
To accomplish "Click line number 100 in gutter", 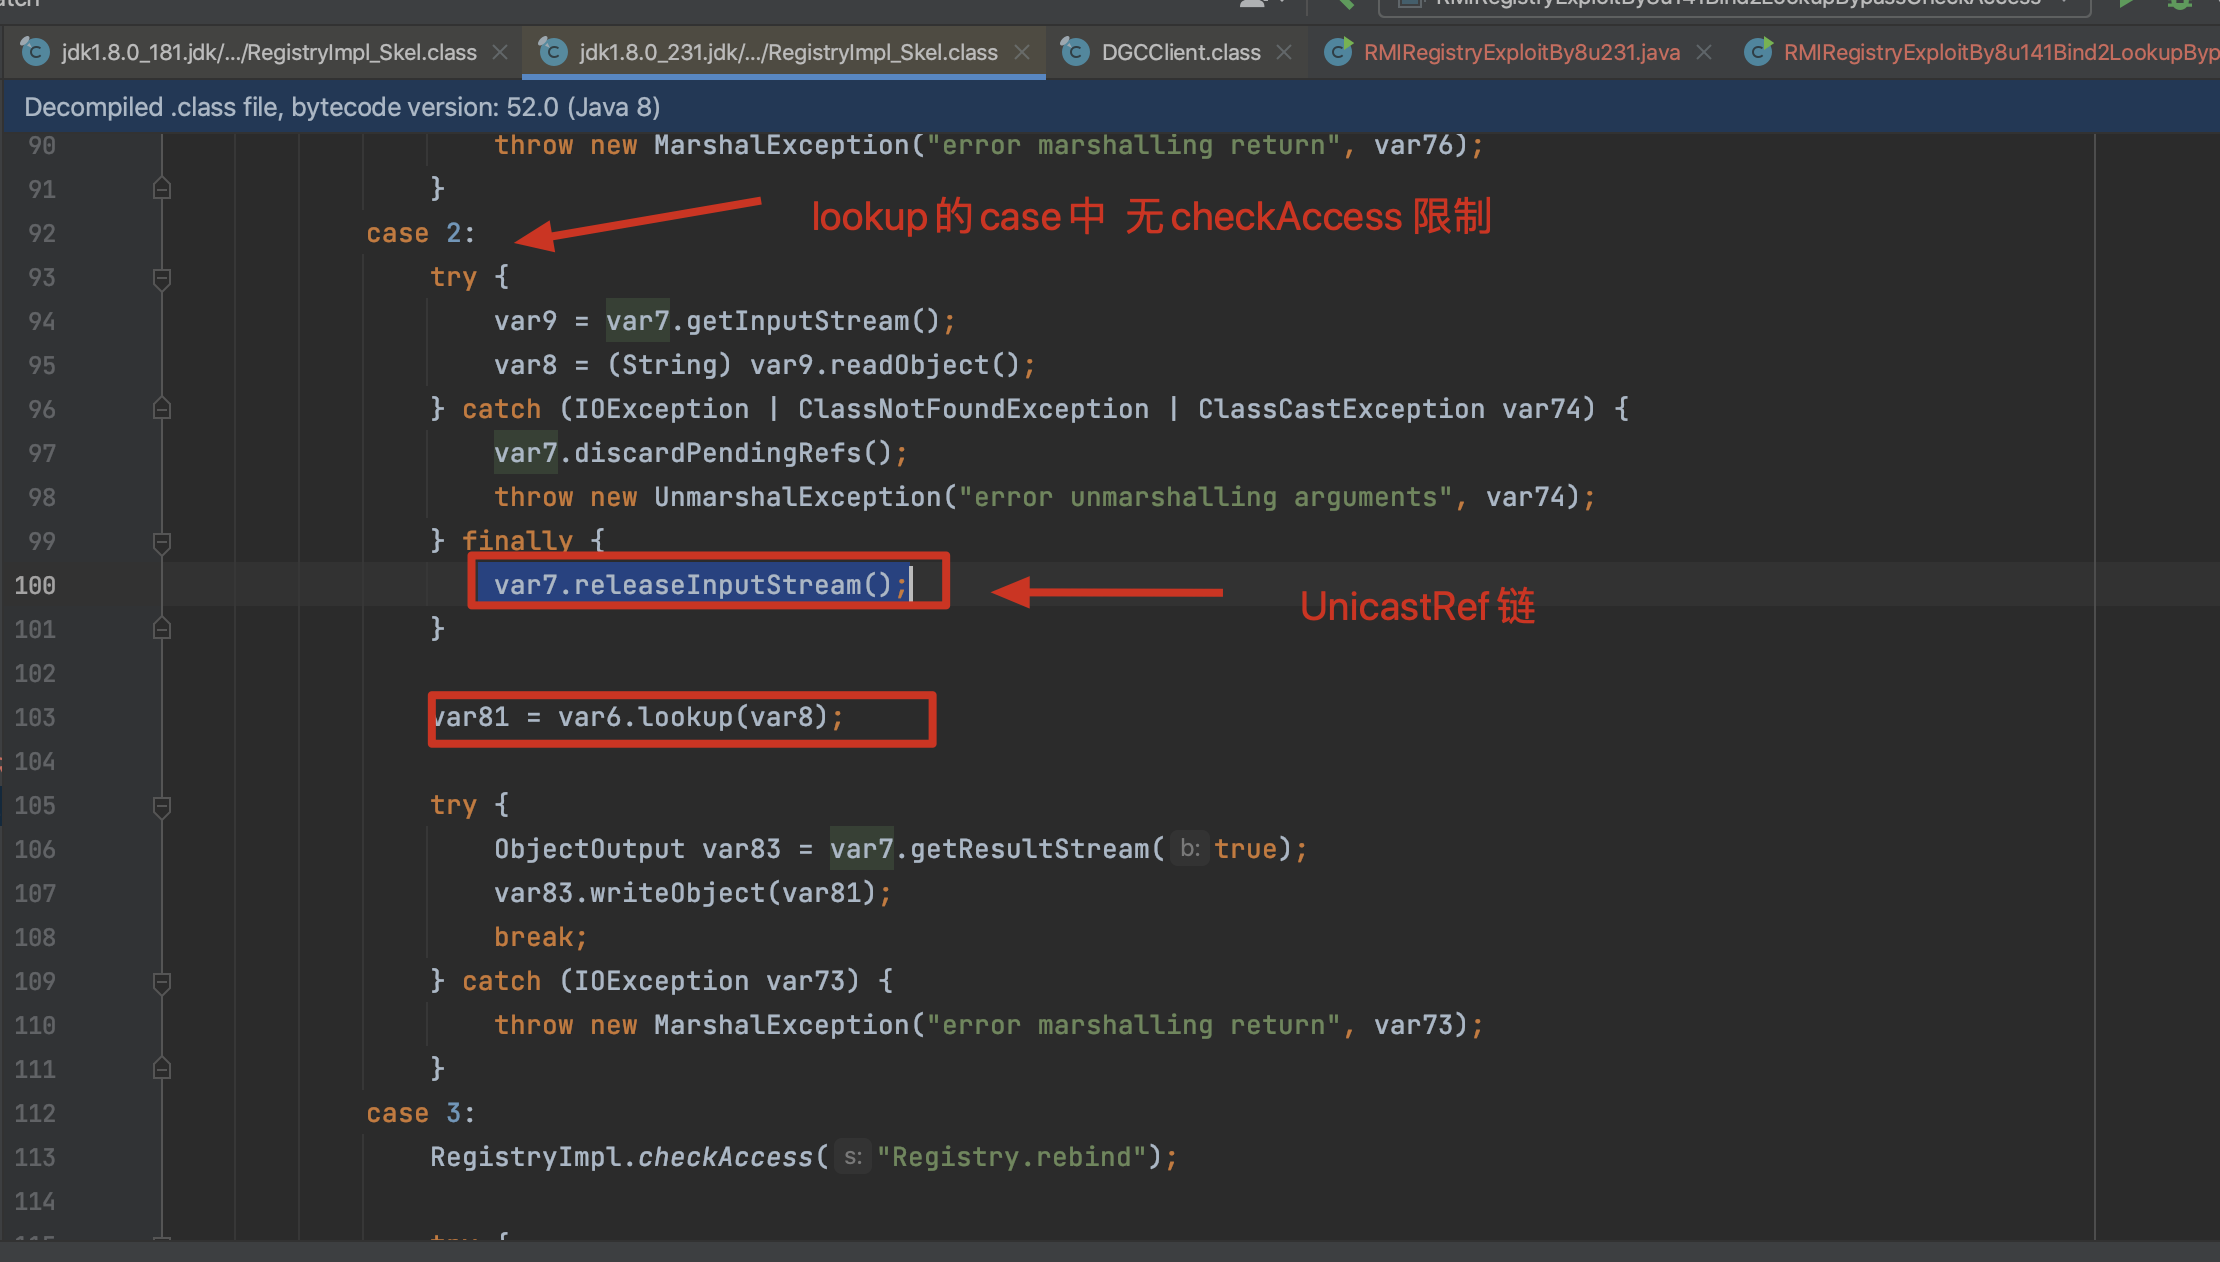I will coord(35,585).
